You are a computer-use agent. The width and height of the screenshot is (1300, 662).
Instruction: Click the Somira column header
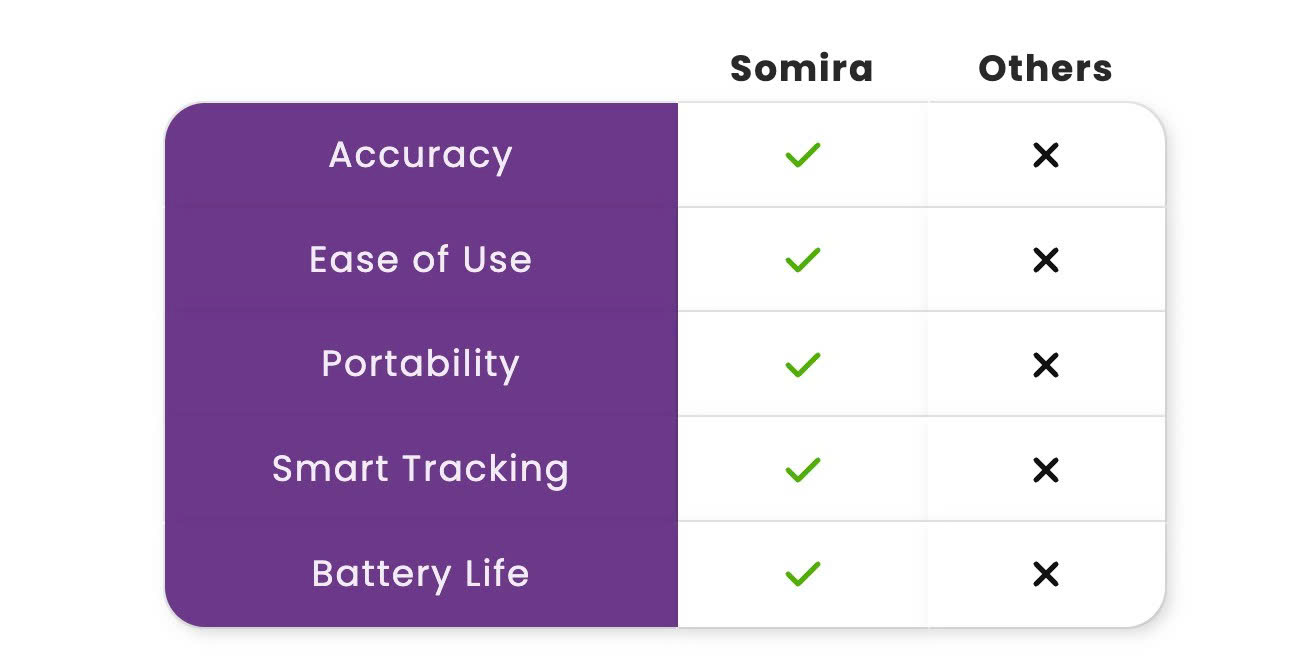coord(801,68)
